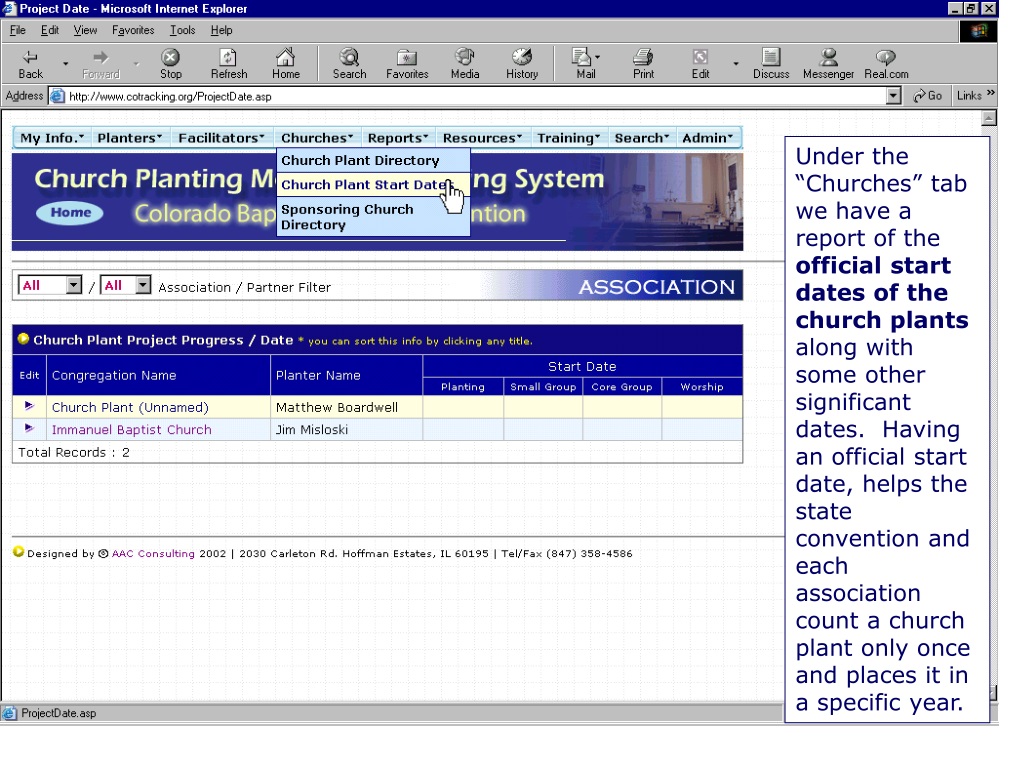Click the Mail toolbar icon
1024x768 pixels.
582,57
